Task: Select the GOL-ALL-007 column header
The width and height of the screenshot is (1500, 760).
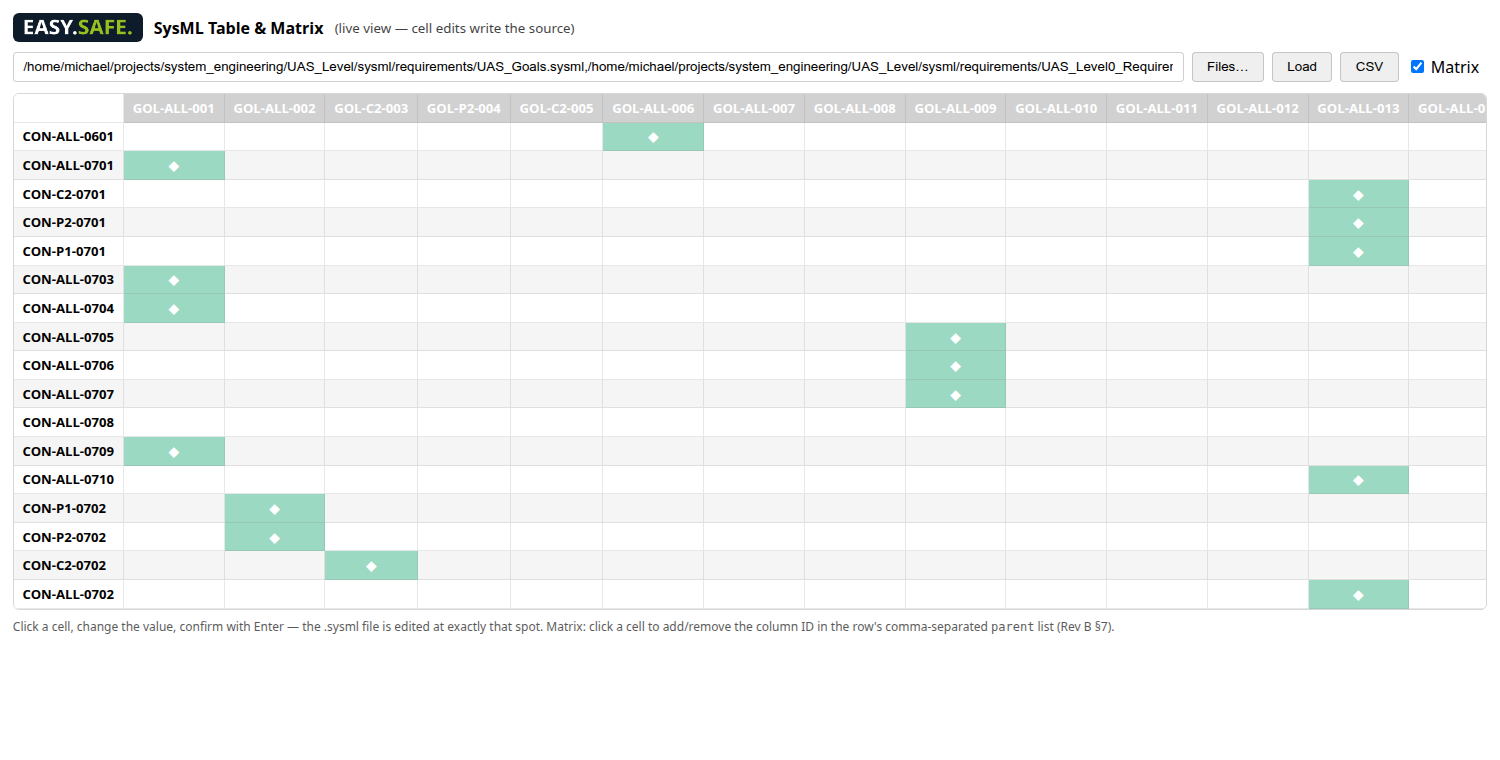Action: (x=754, y=108)
